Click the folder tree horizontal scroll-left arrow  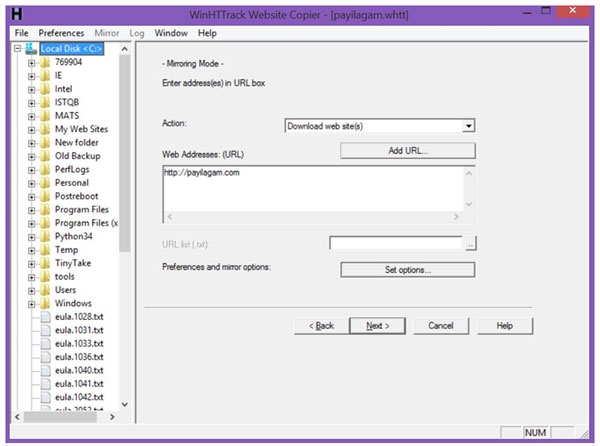click(x=17, y=417)
